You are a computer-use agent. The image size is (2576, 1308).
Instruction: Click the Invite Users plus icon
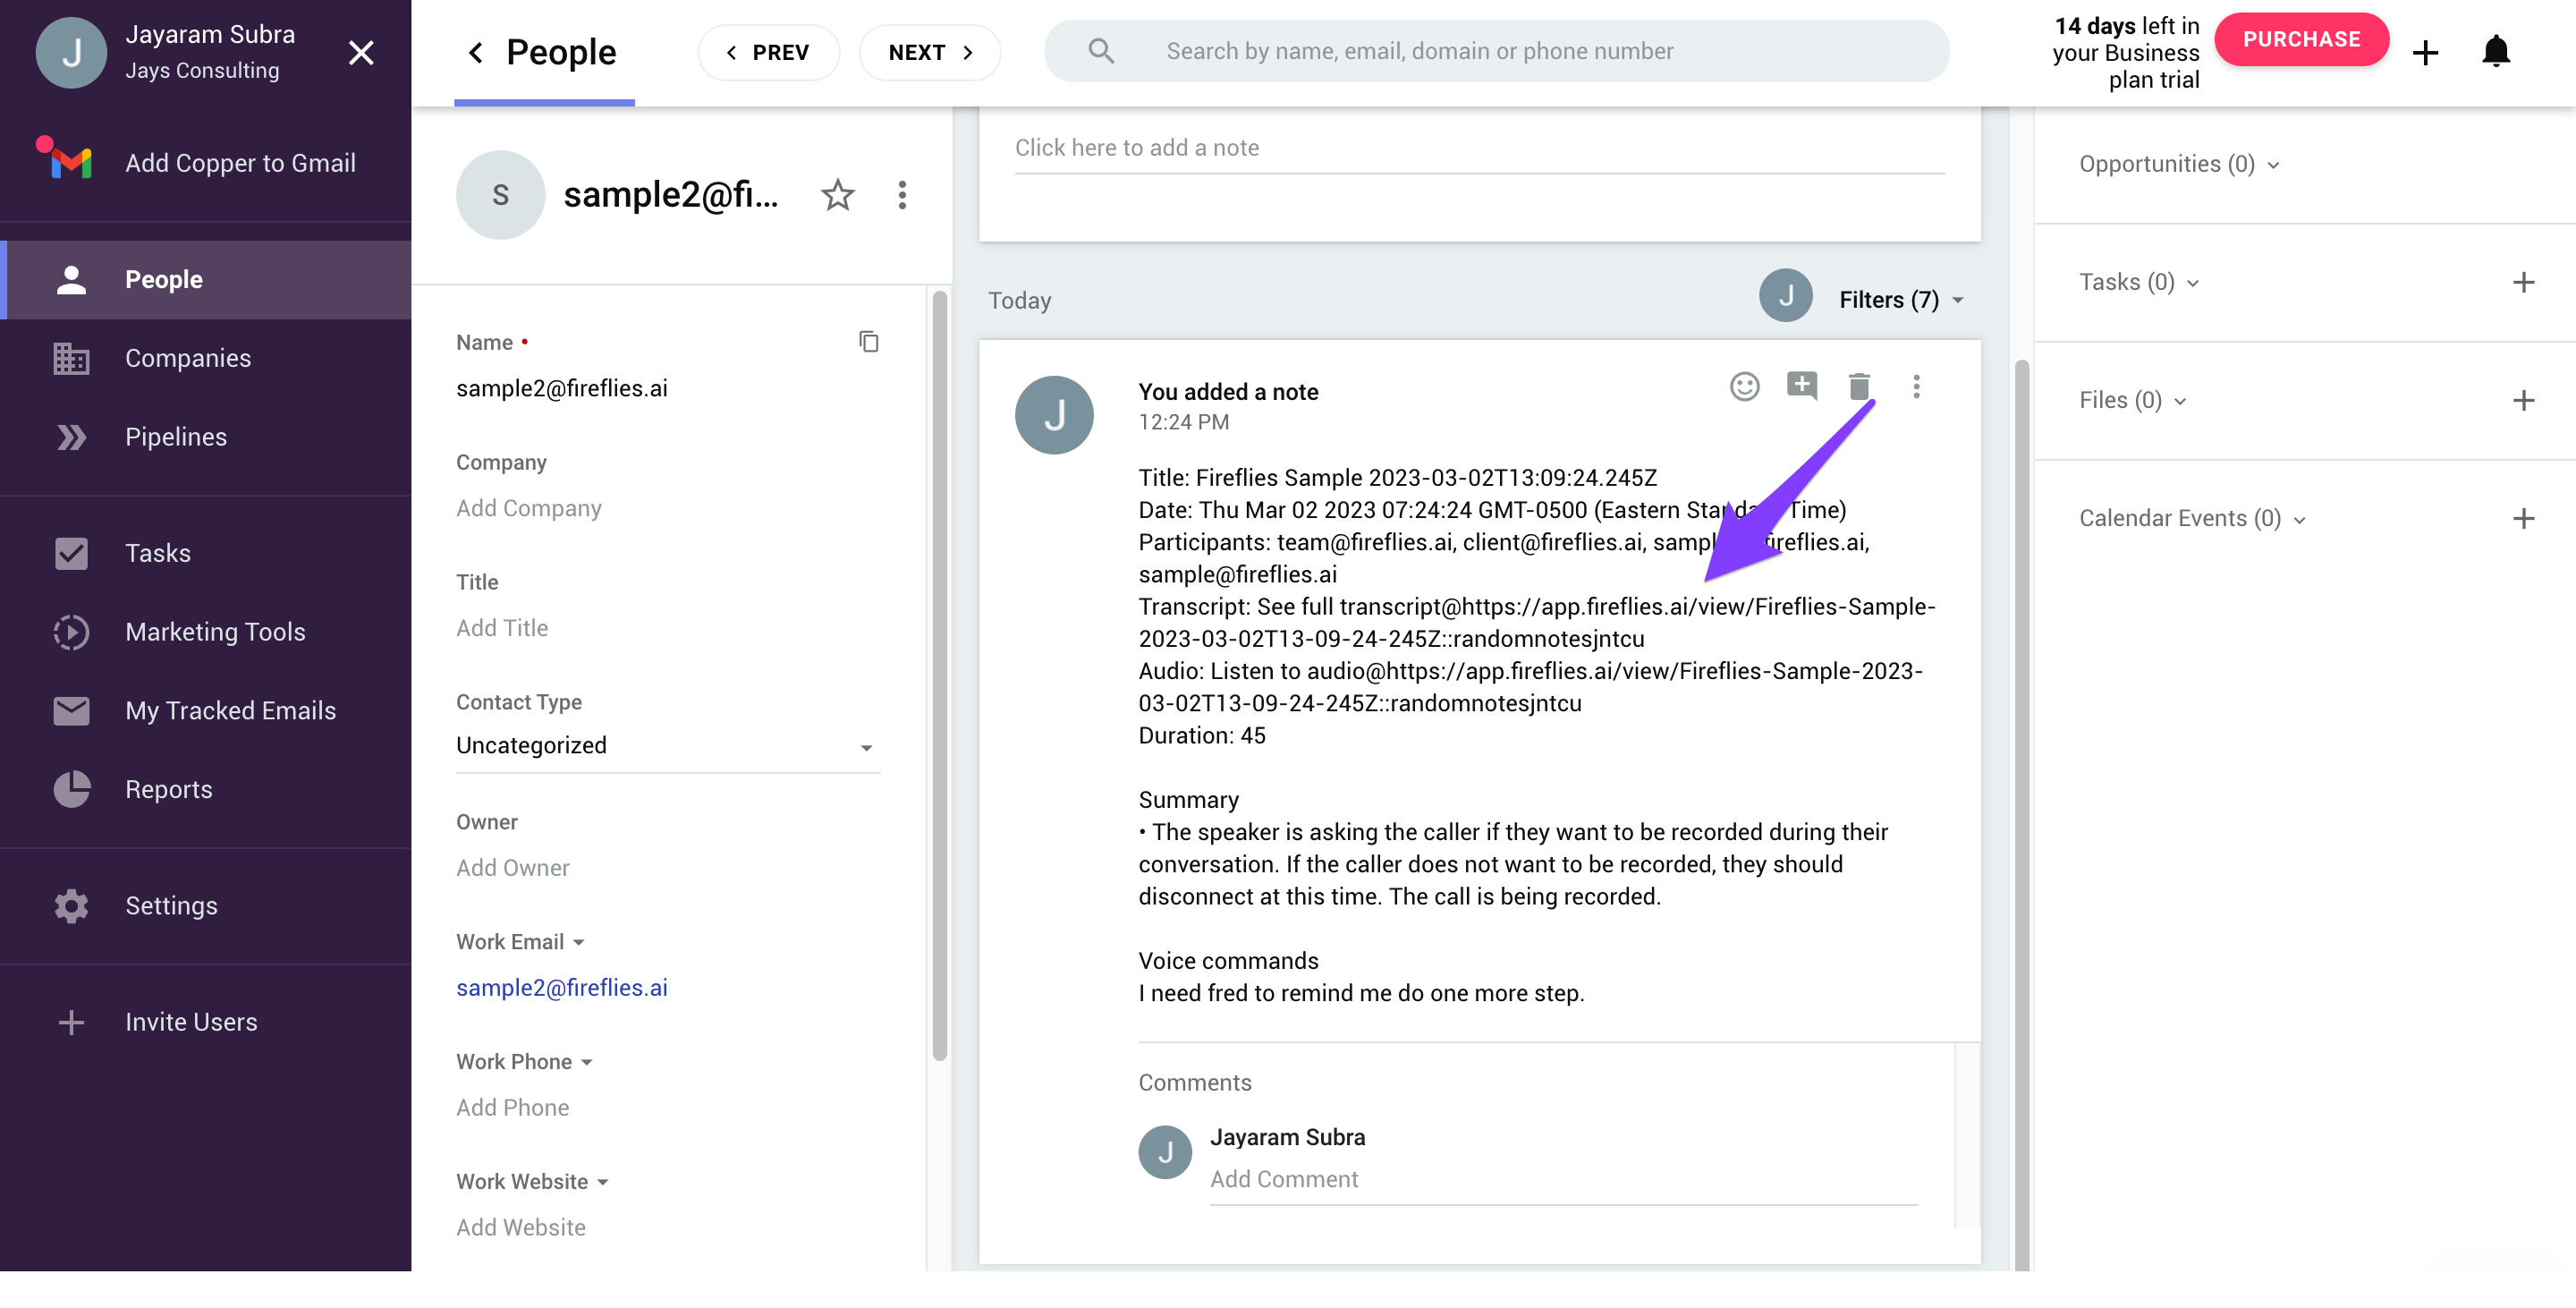[71, 1022]
